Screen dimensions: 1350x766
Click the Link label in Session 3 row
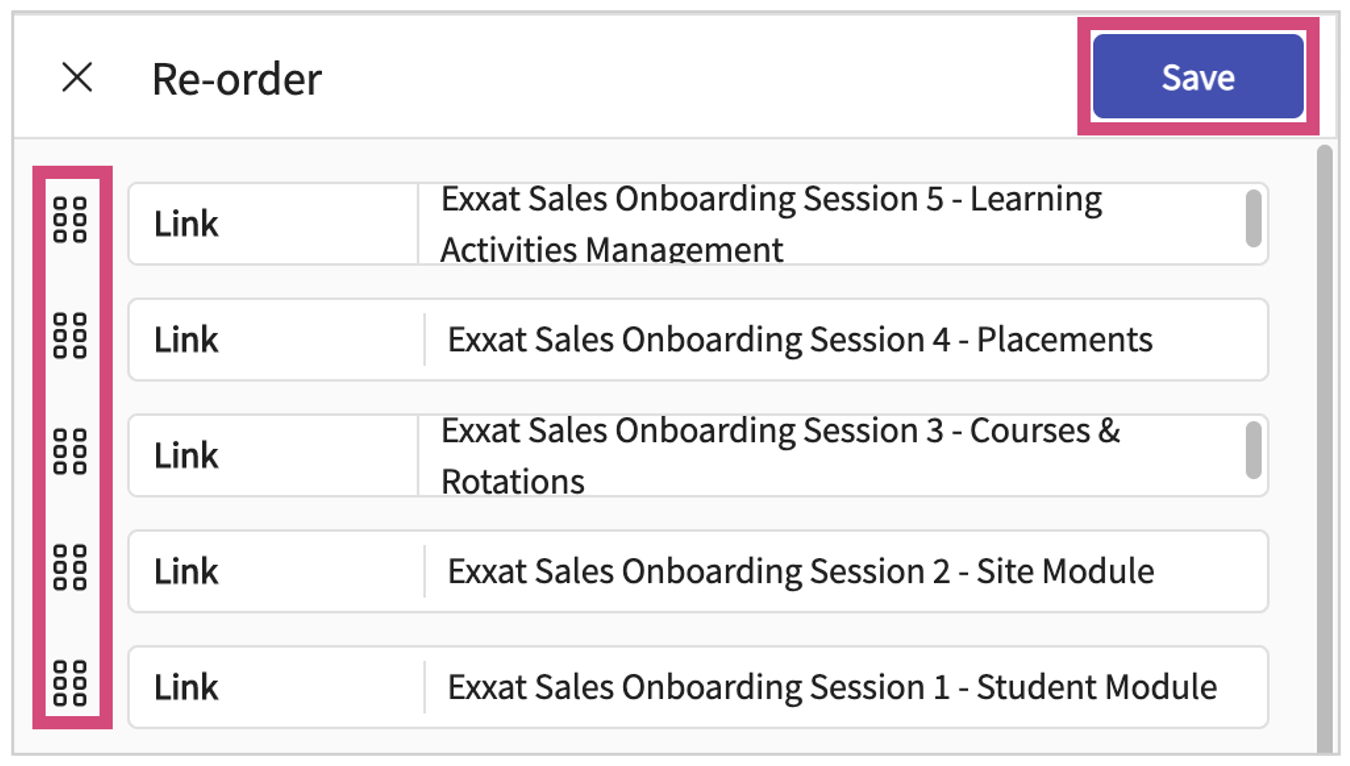click(x=186, y=456)
